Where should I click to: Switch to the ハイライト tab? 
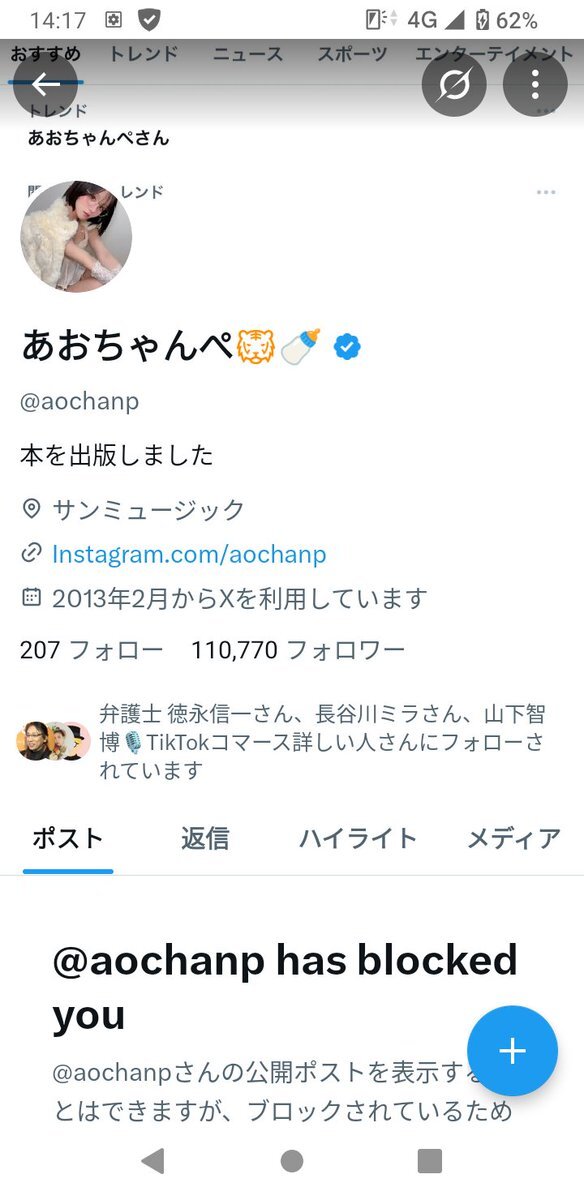click(358, 838)
